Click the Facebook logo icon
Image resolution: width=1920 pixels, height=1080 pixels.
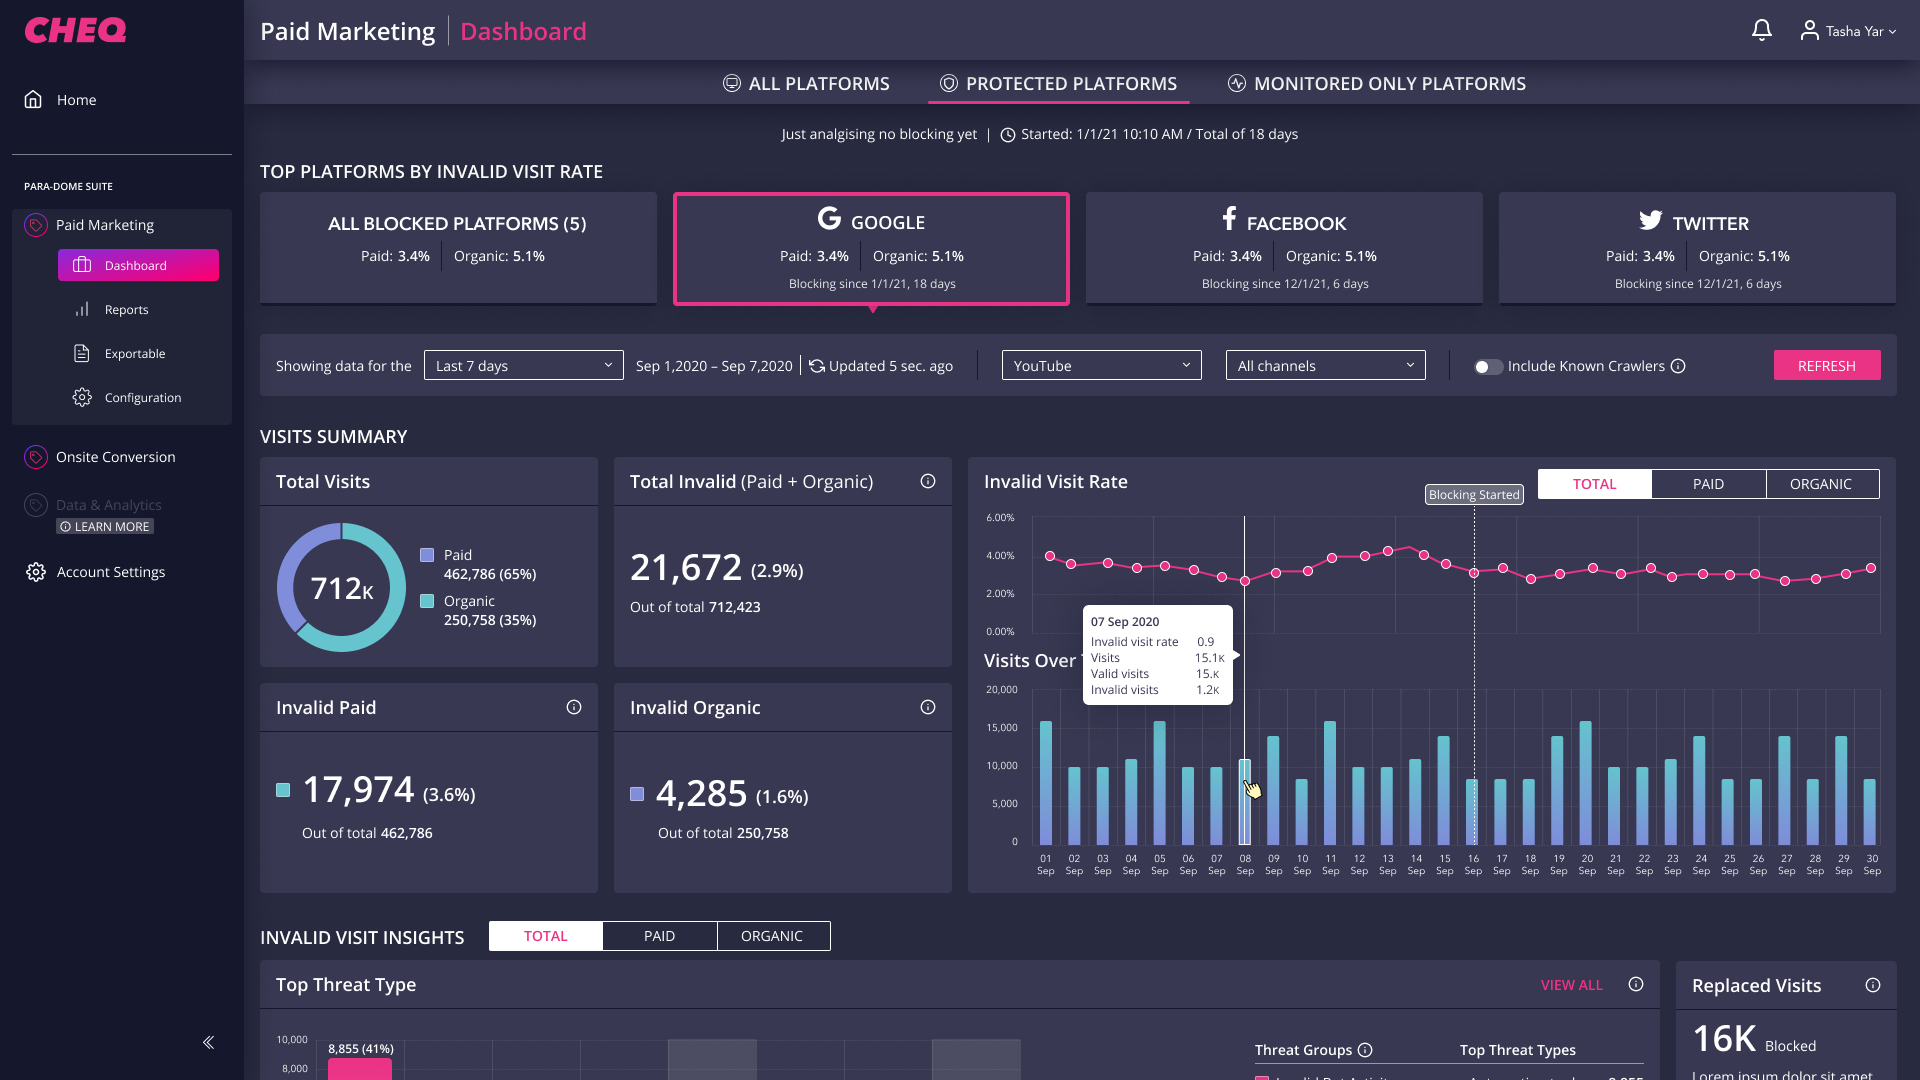coord(1229,218)
